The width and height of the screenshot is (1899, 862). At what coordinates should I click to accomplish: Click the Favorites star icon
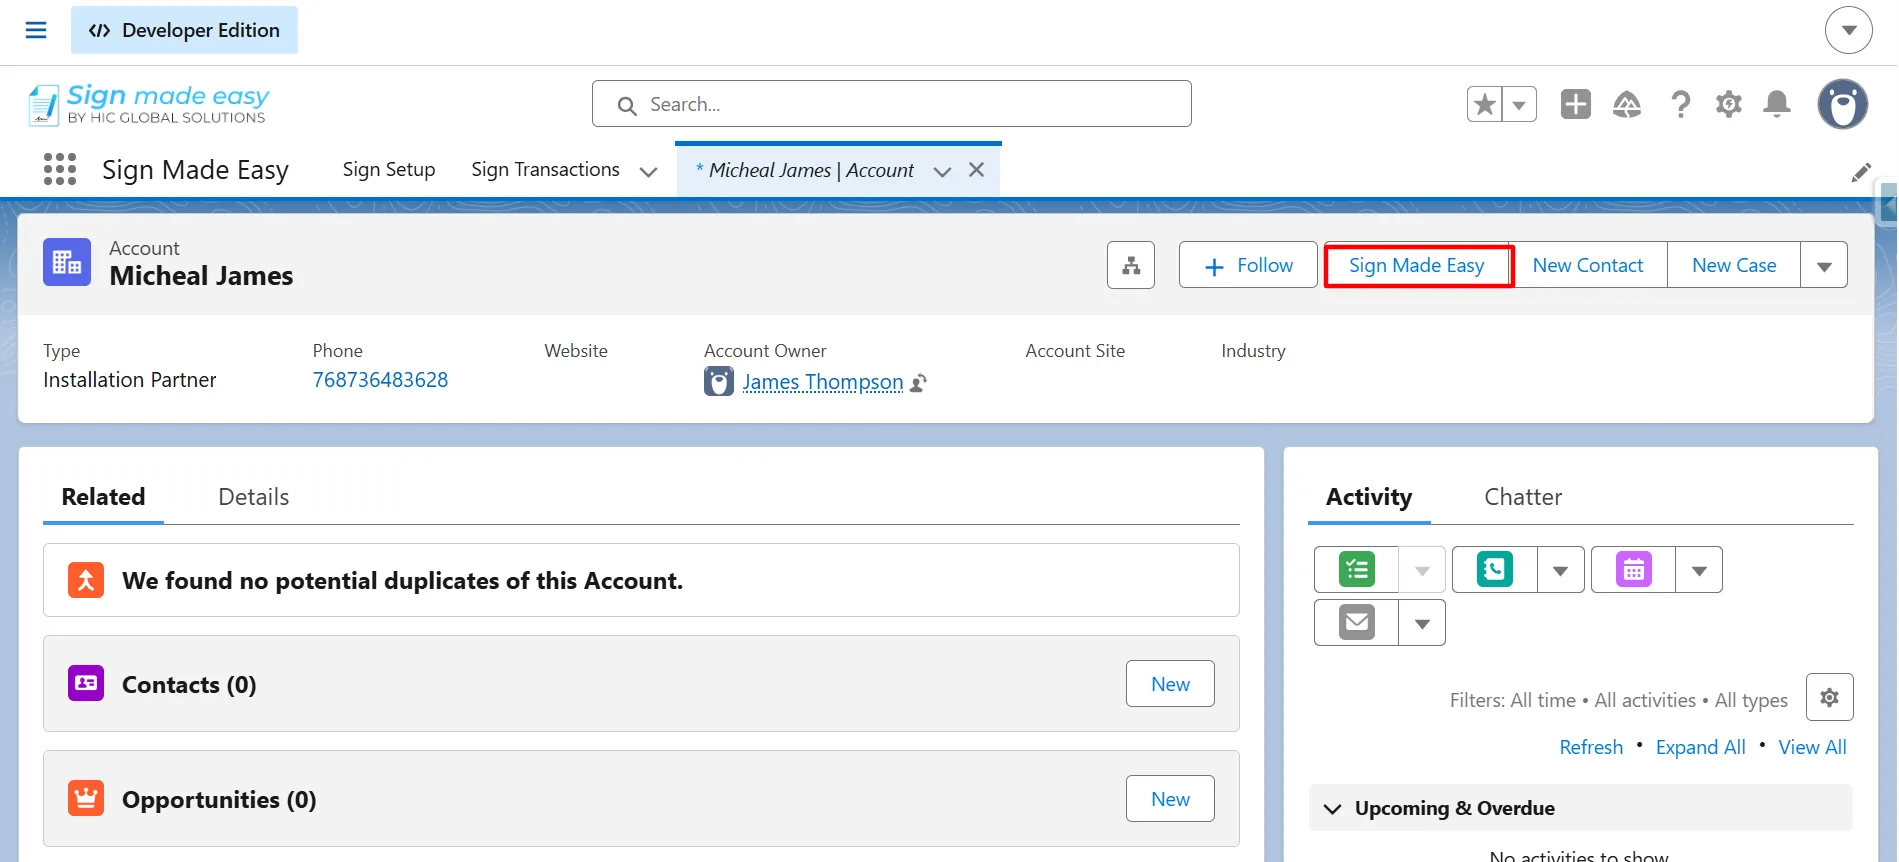click(1485, 104)
